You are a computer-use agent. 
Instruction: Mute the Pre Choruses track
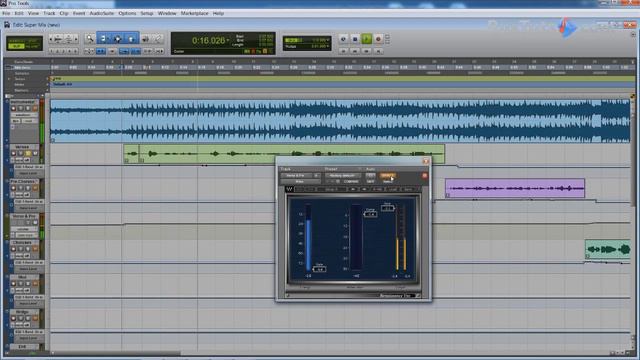coord(35,188)
